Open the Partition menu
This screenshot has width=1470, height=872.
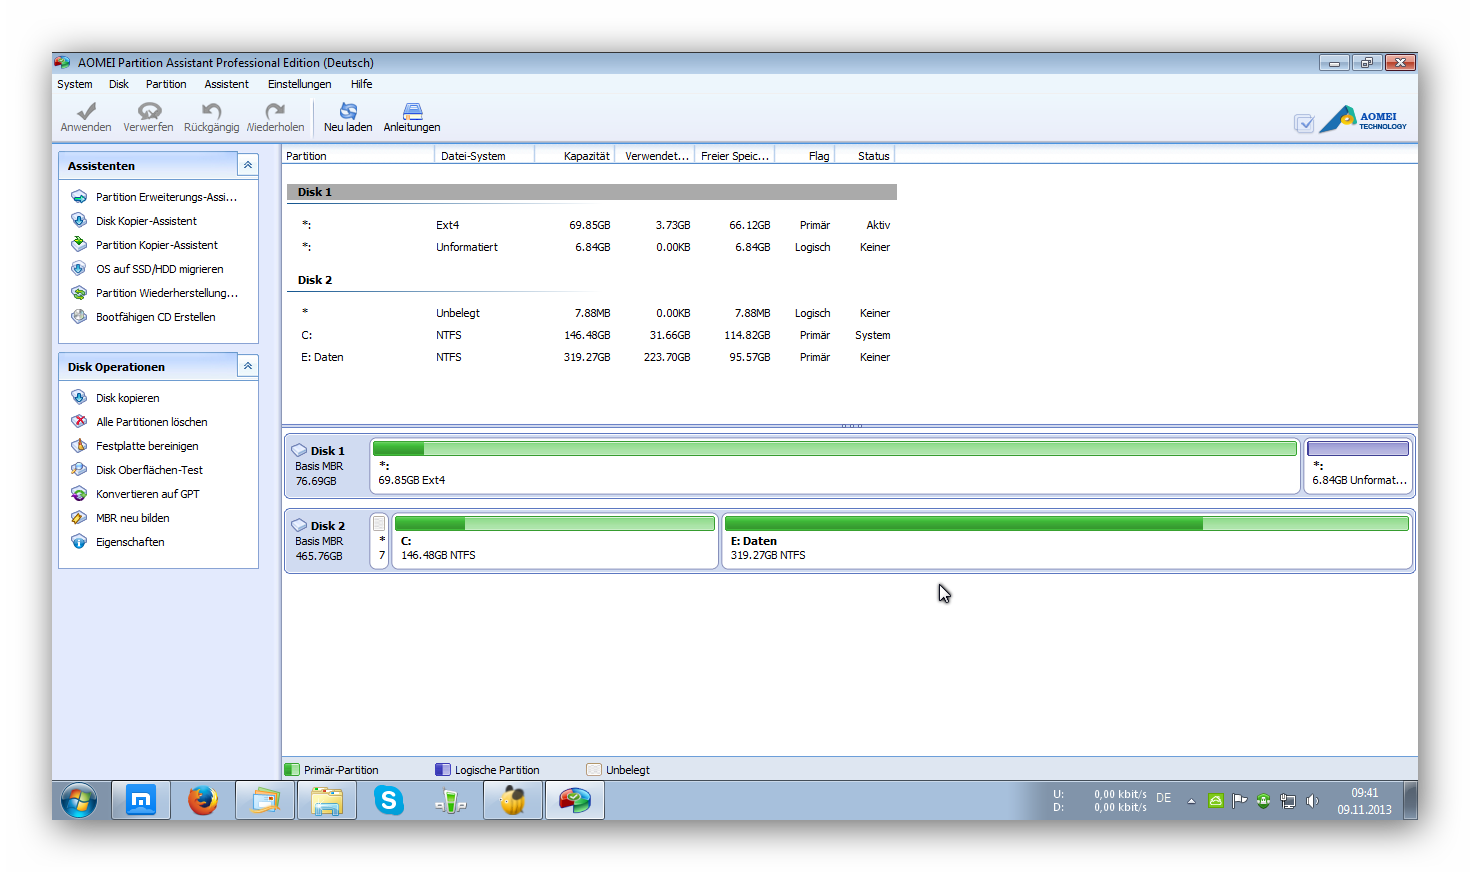pyautogui.click(x=166, y=84)
